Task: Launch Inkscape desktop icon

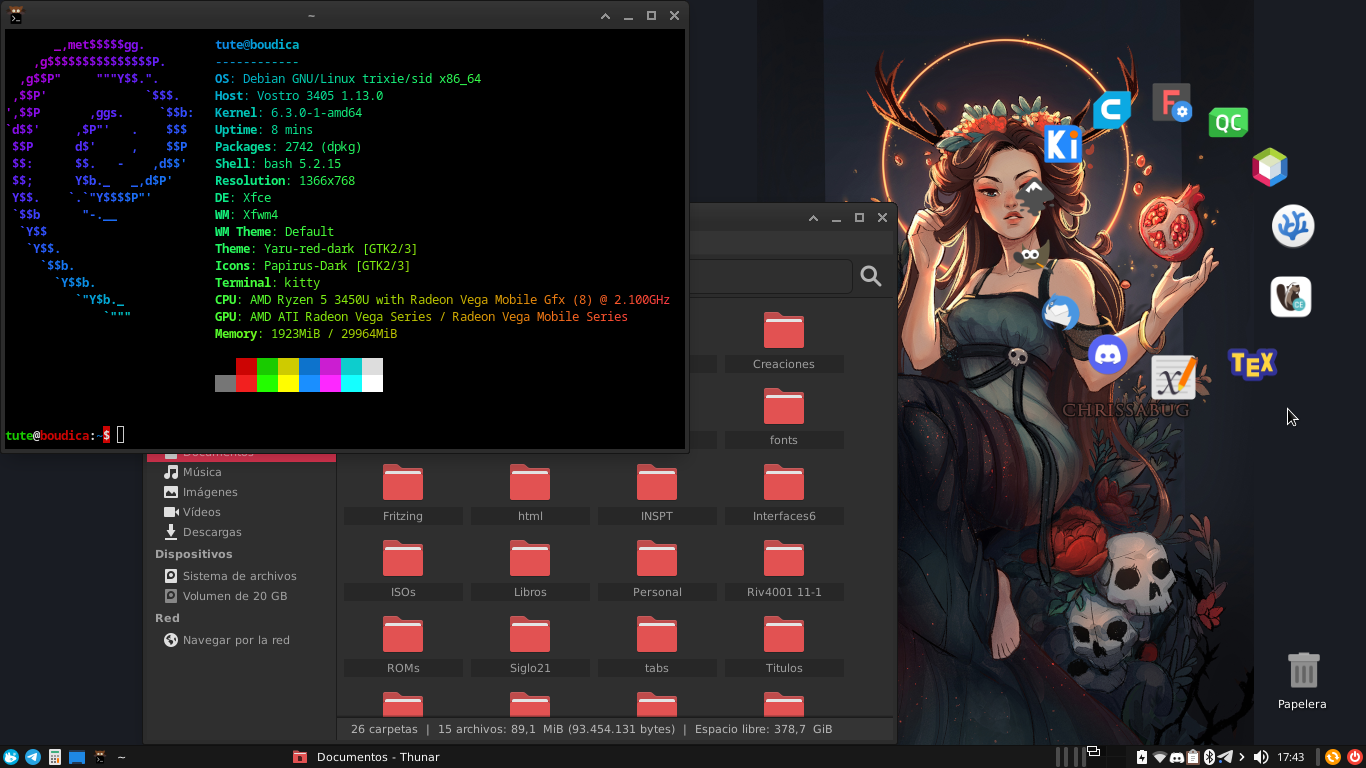Action: click(1035, 195)
